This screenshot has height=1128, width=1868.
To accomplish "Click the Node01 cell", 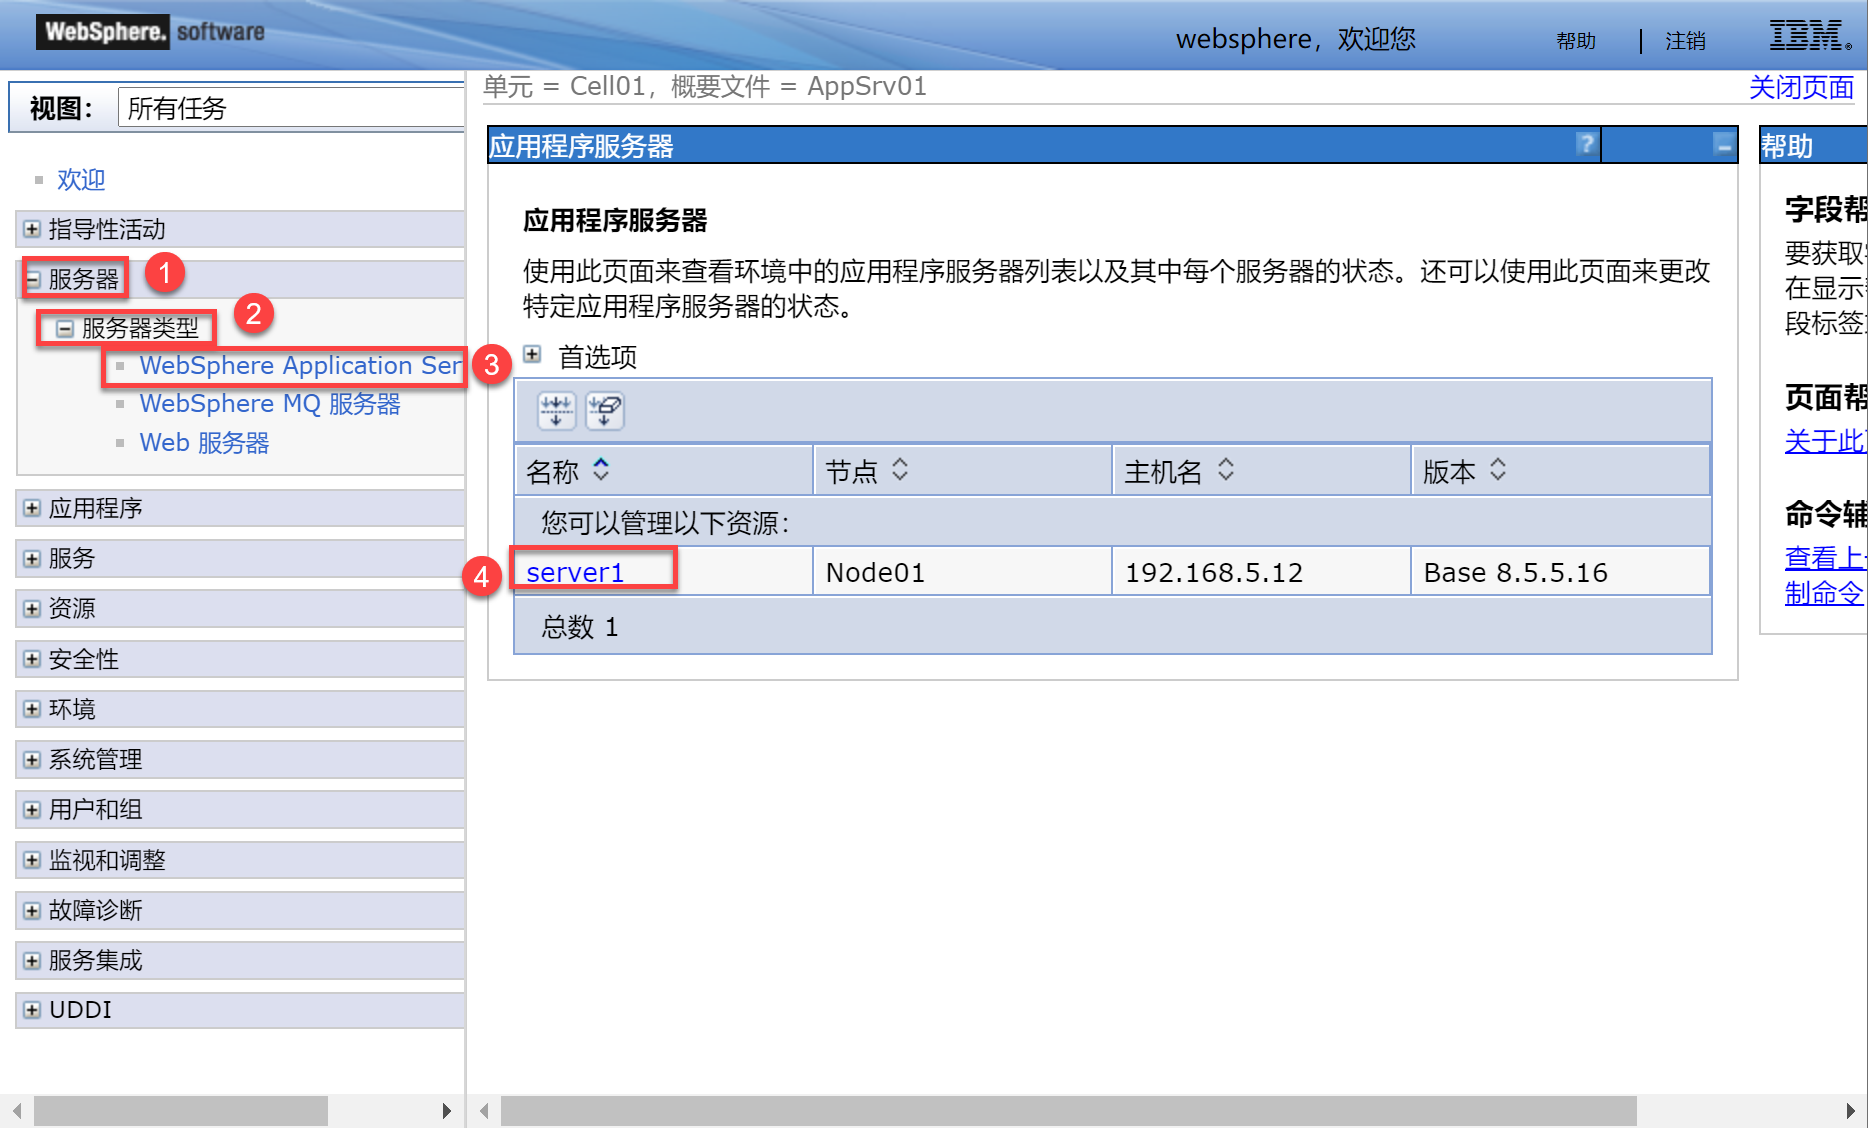I will click(x=962, y=572).
